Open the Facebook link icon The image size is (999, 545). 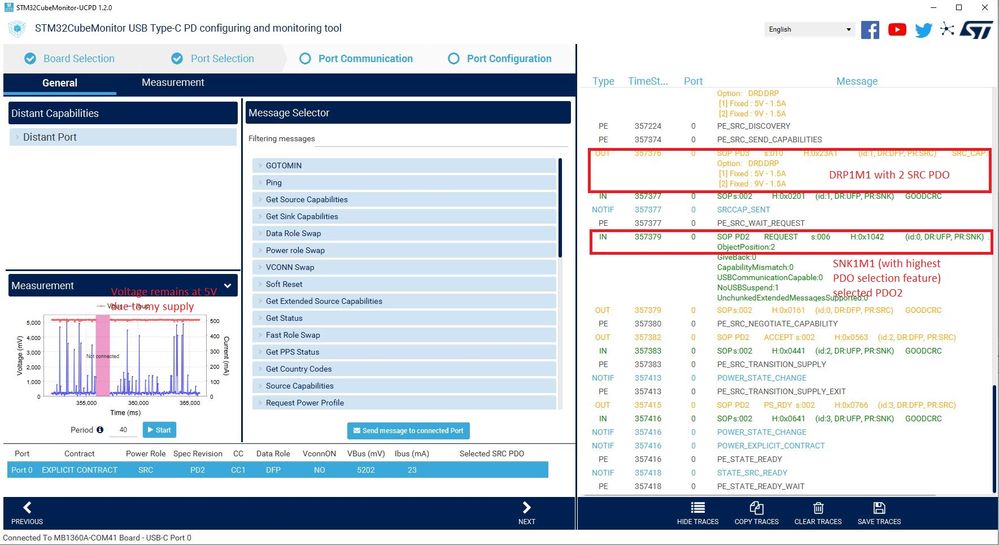coord(870,29)
